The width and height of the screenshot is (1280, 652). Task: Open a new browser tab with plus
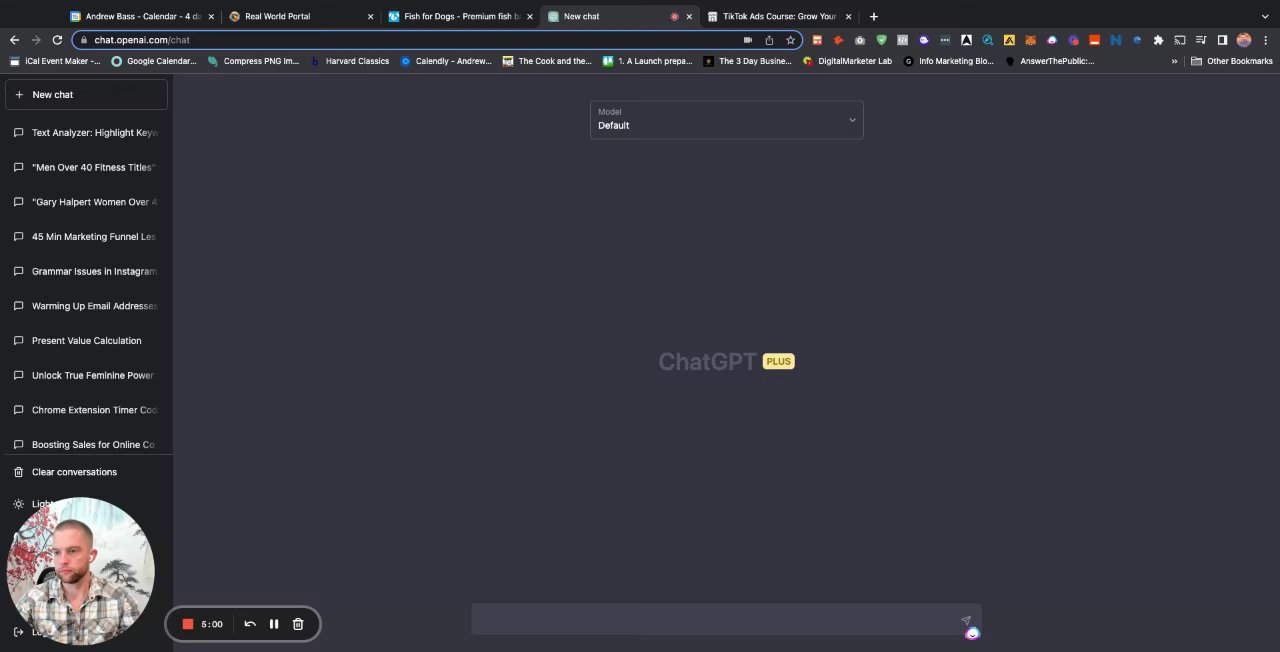click(x=874, y=16)
